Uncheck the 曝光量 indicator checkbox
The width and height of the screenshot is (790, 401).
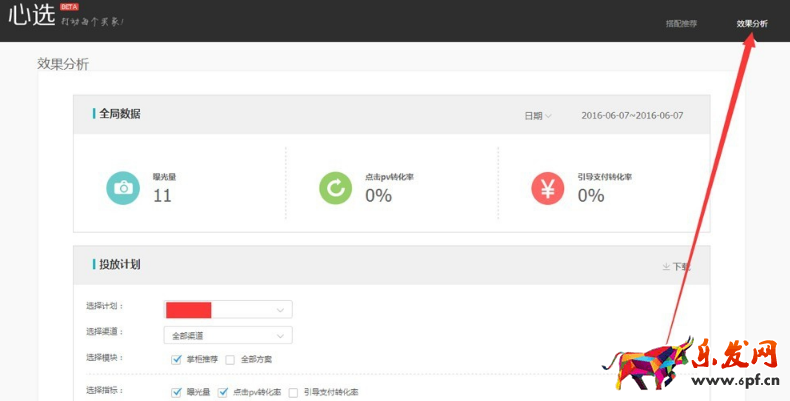point(176,392)
